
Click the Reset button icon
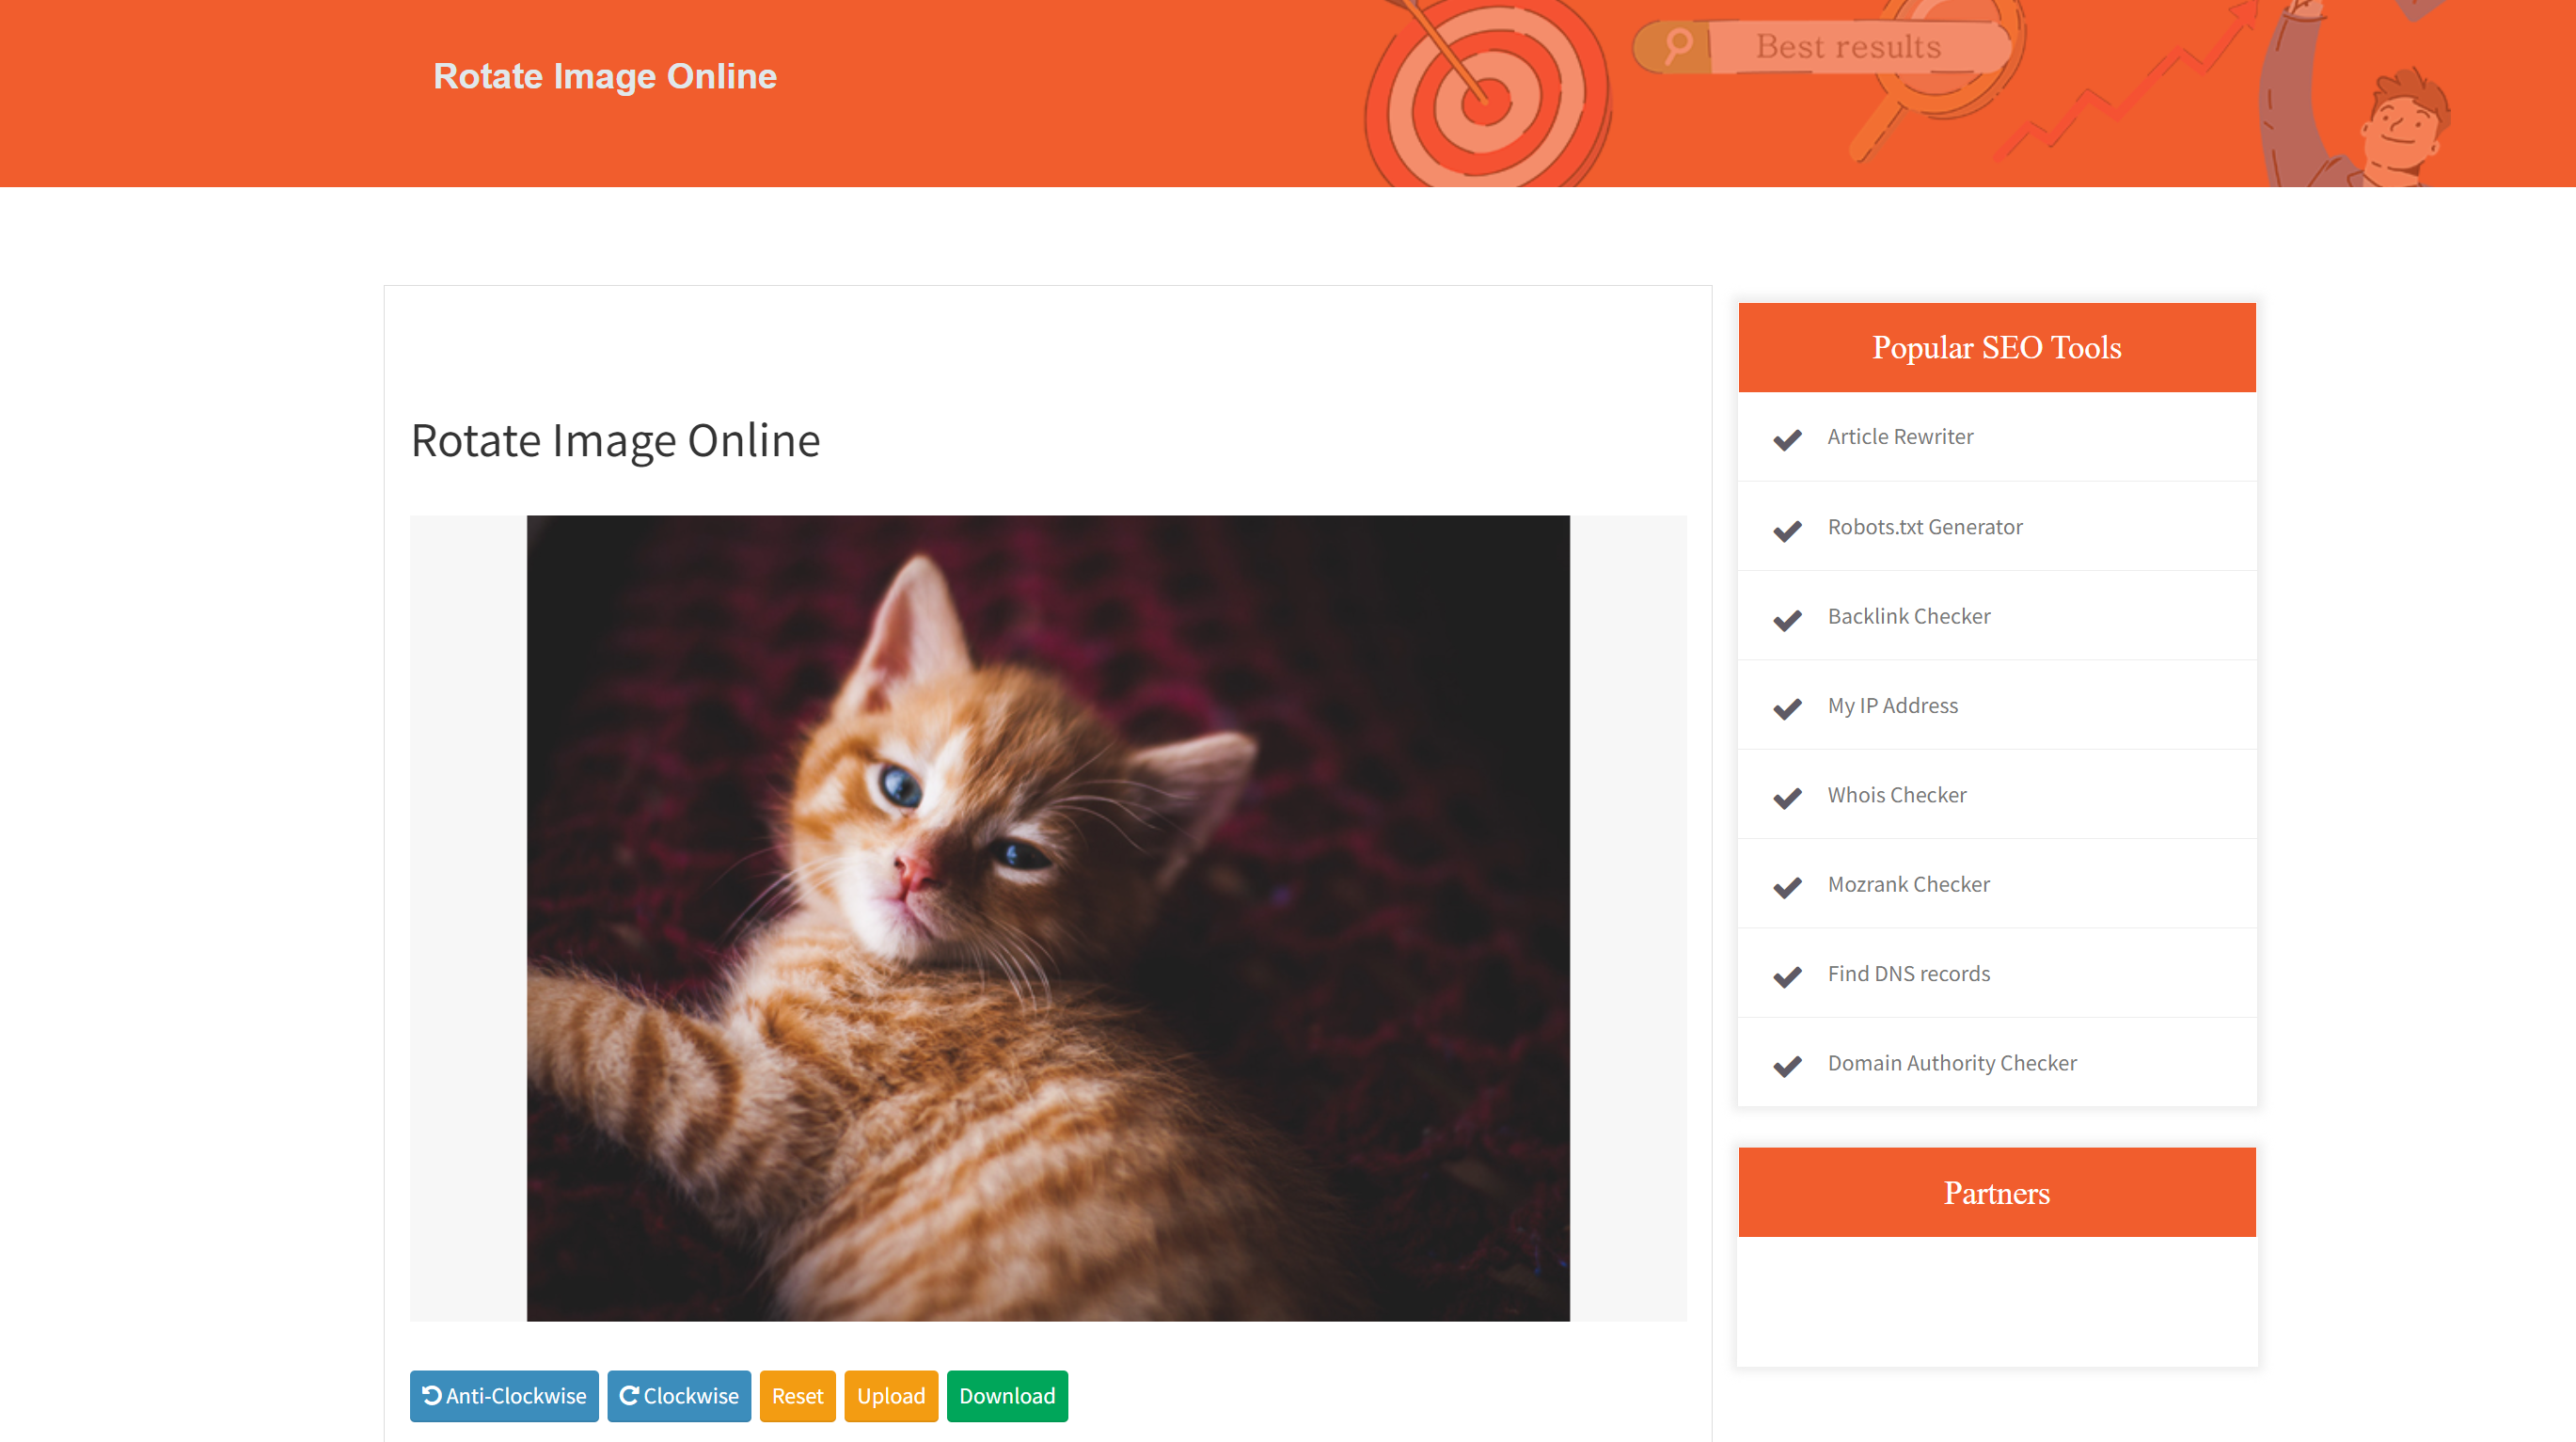(x=797, y=1396)
